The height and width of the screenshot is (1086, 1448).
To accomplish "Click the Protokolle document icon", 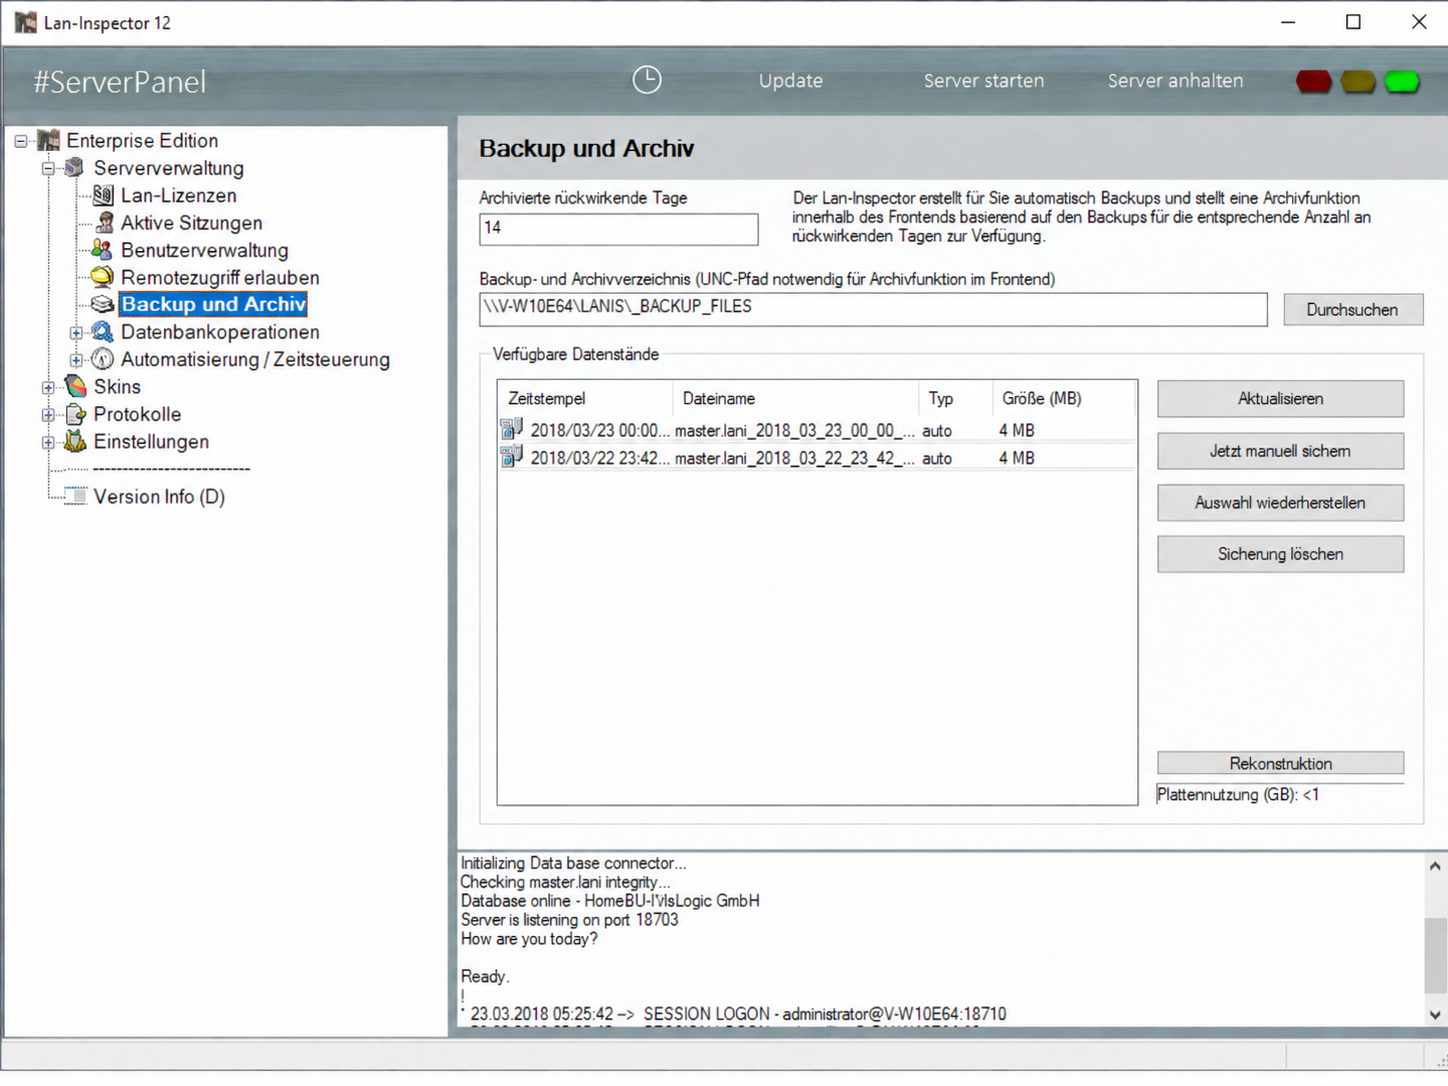I will click(75, 413).
